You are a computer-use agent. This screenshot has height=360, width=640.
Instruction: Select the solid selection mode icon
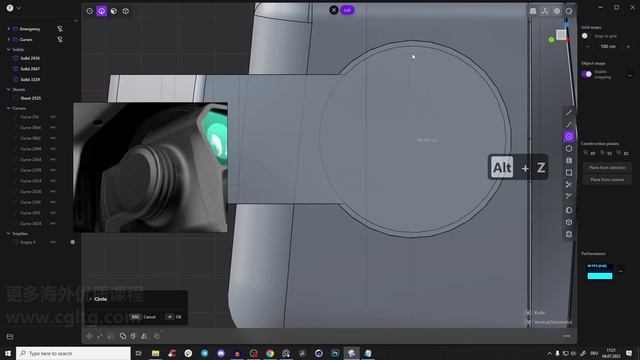click(x=126, y=11)
